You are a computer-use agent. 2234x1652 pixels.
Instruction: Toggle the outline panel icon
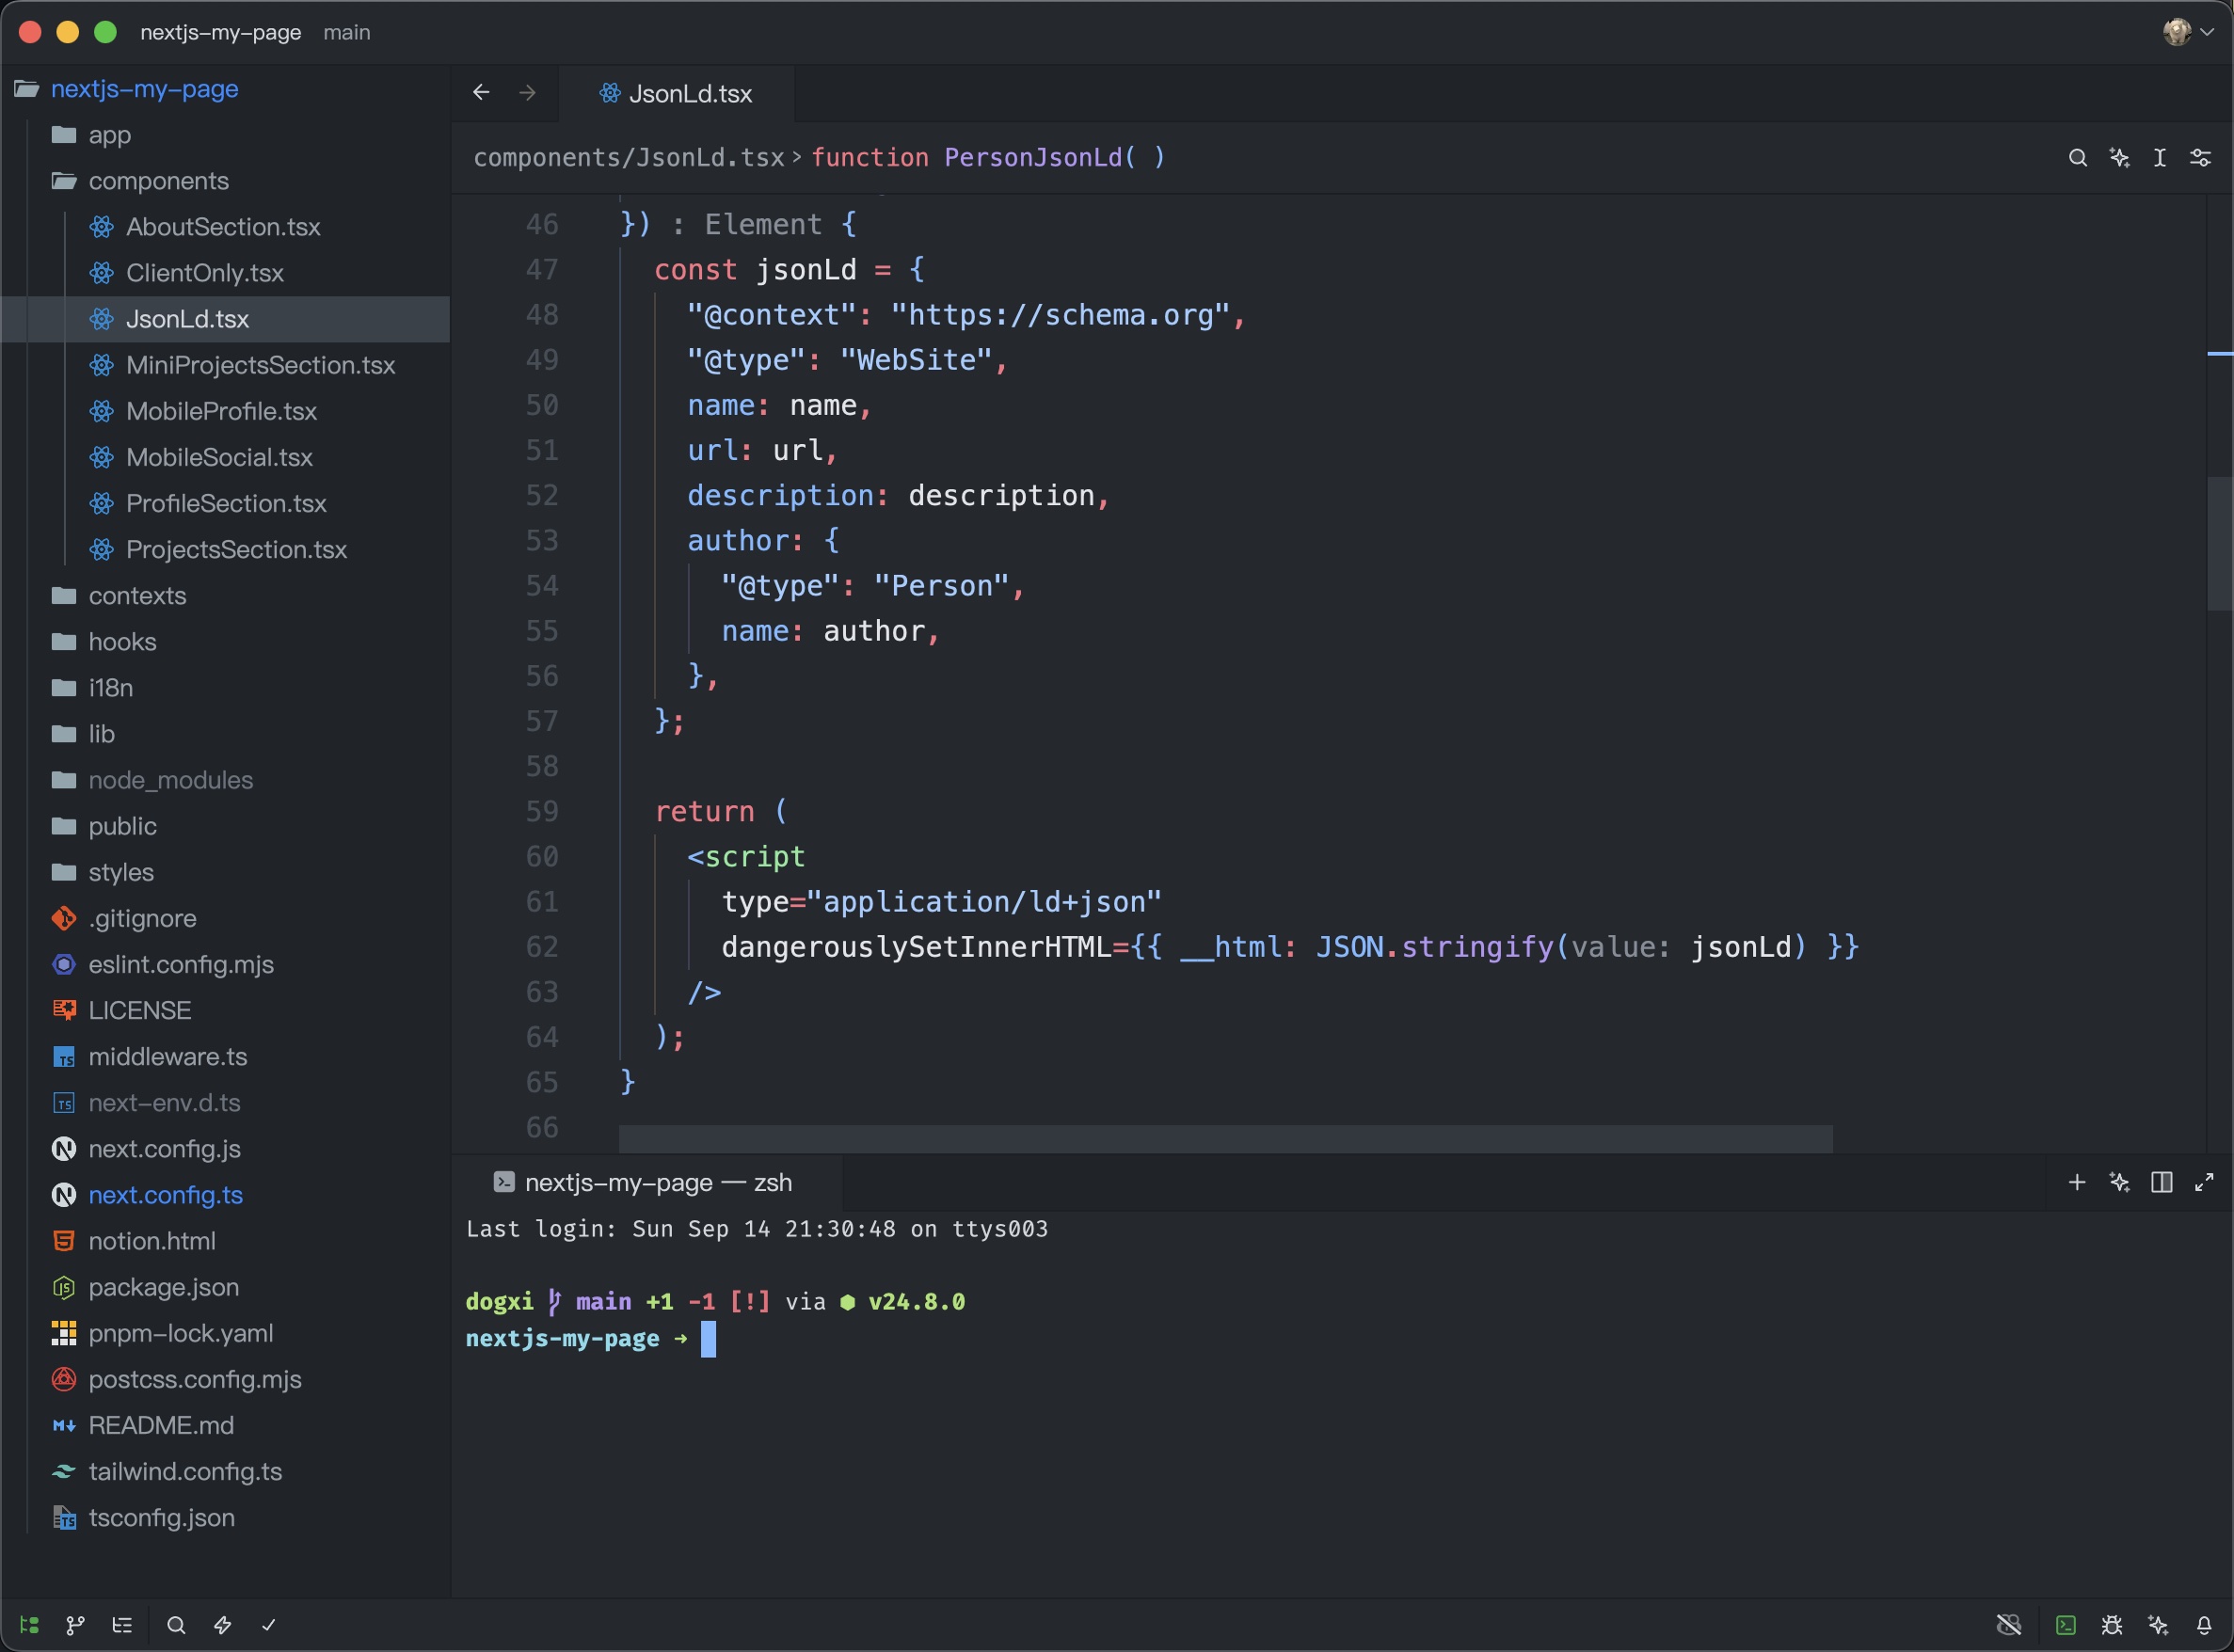(122, 1625)
